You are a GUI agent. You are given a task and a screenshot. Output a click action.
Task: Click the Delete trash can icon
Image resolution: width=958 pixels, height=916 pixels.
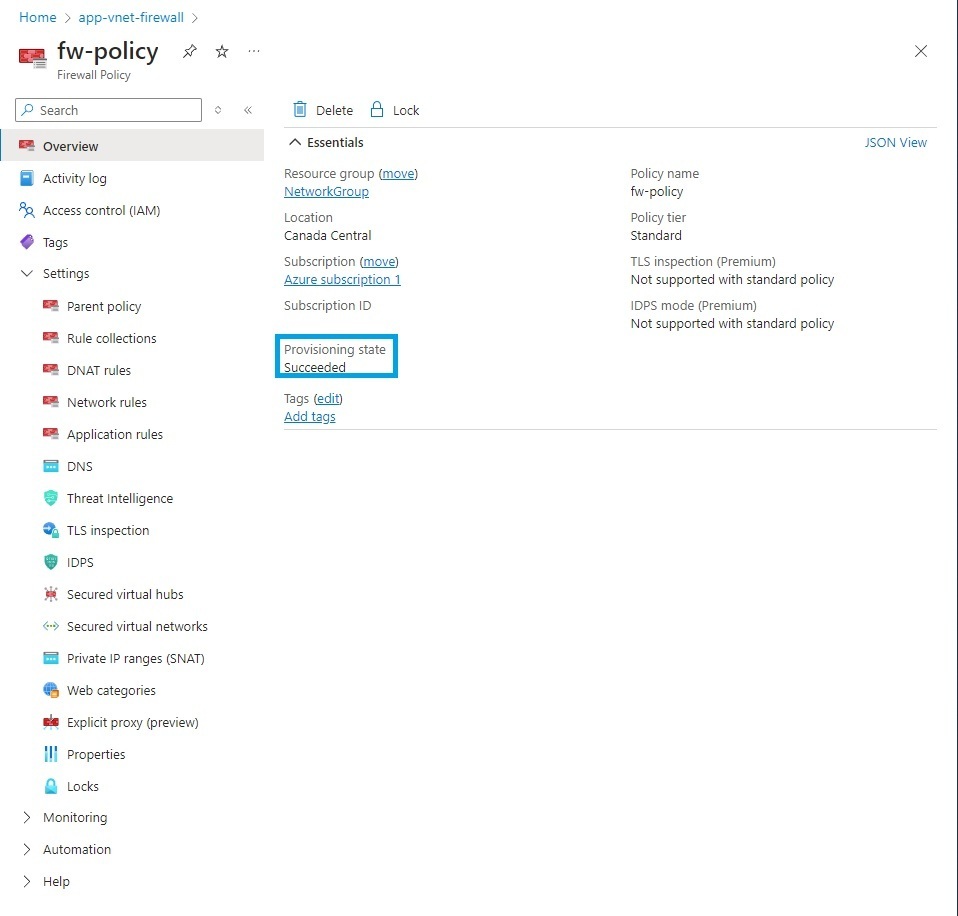click(299, 109)
